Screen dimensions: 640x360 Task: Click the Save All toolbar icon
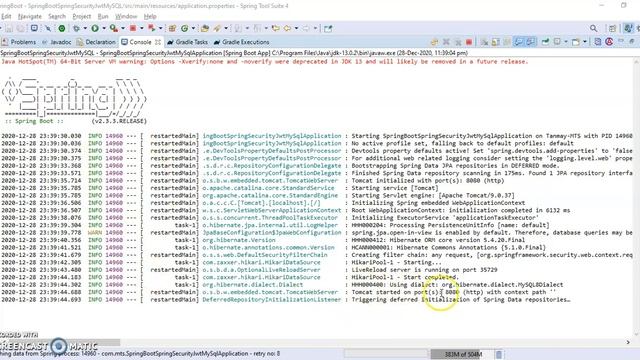coord(21,28)
